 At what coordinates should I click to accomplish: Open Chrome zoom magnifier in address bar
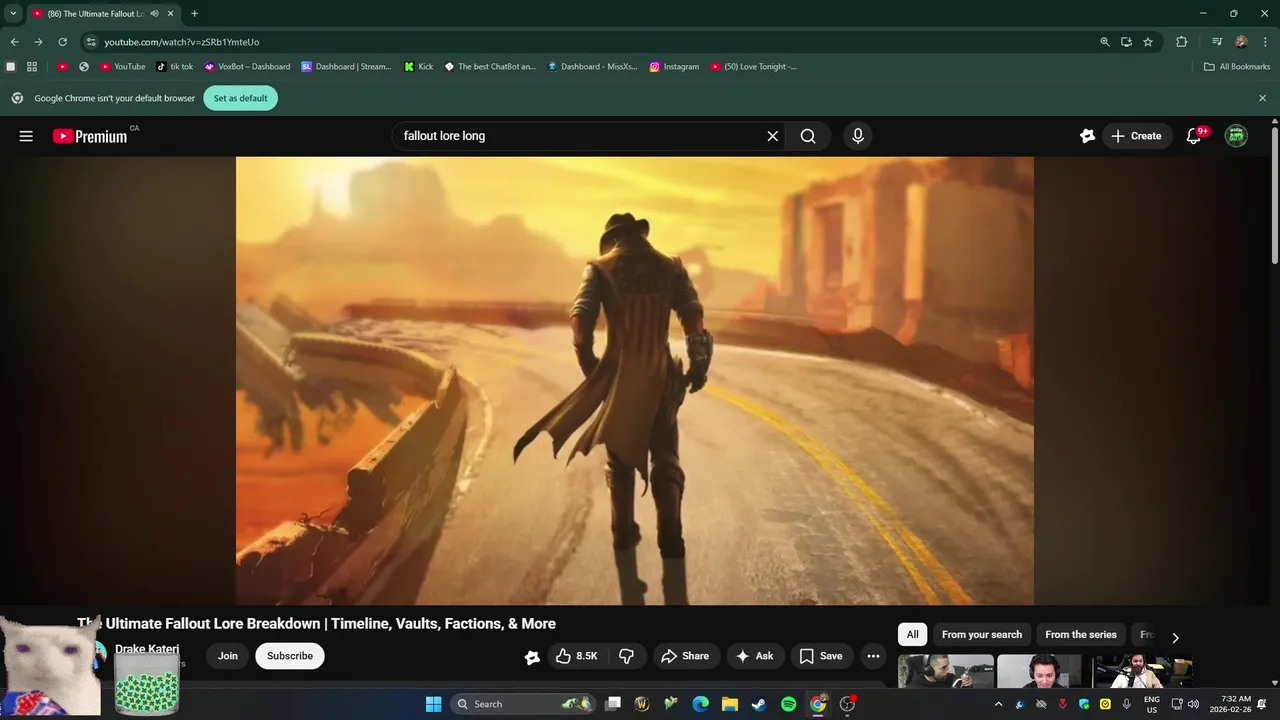click(x=1105, y=42)
